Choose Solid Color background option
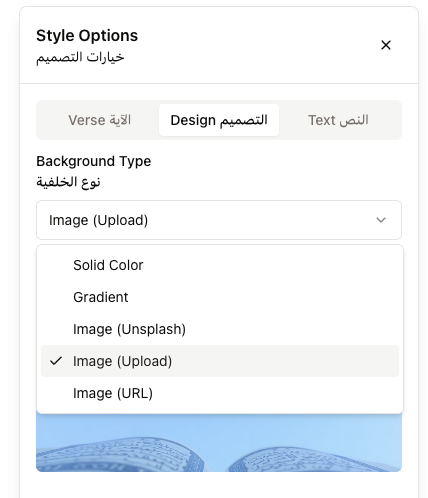This screenshot has width=428, height=498. click(x=220, y=265)
